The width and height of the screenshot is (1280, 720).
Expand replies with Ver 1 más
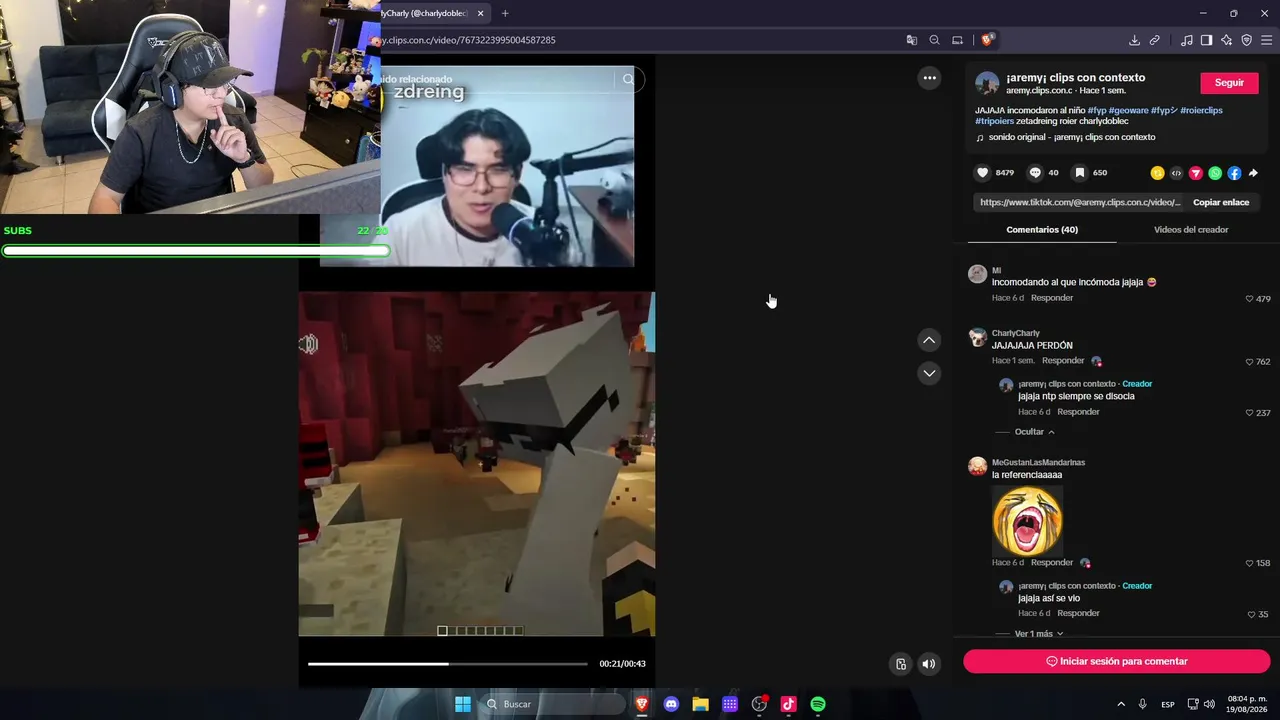(x=1039, y=634)
